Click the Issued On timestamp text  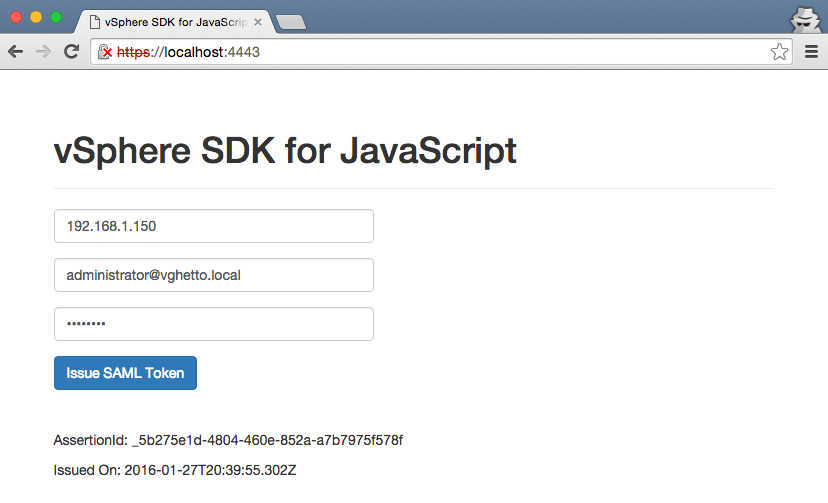point(175,470)
